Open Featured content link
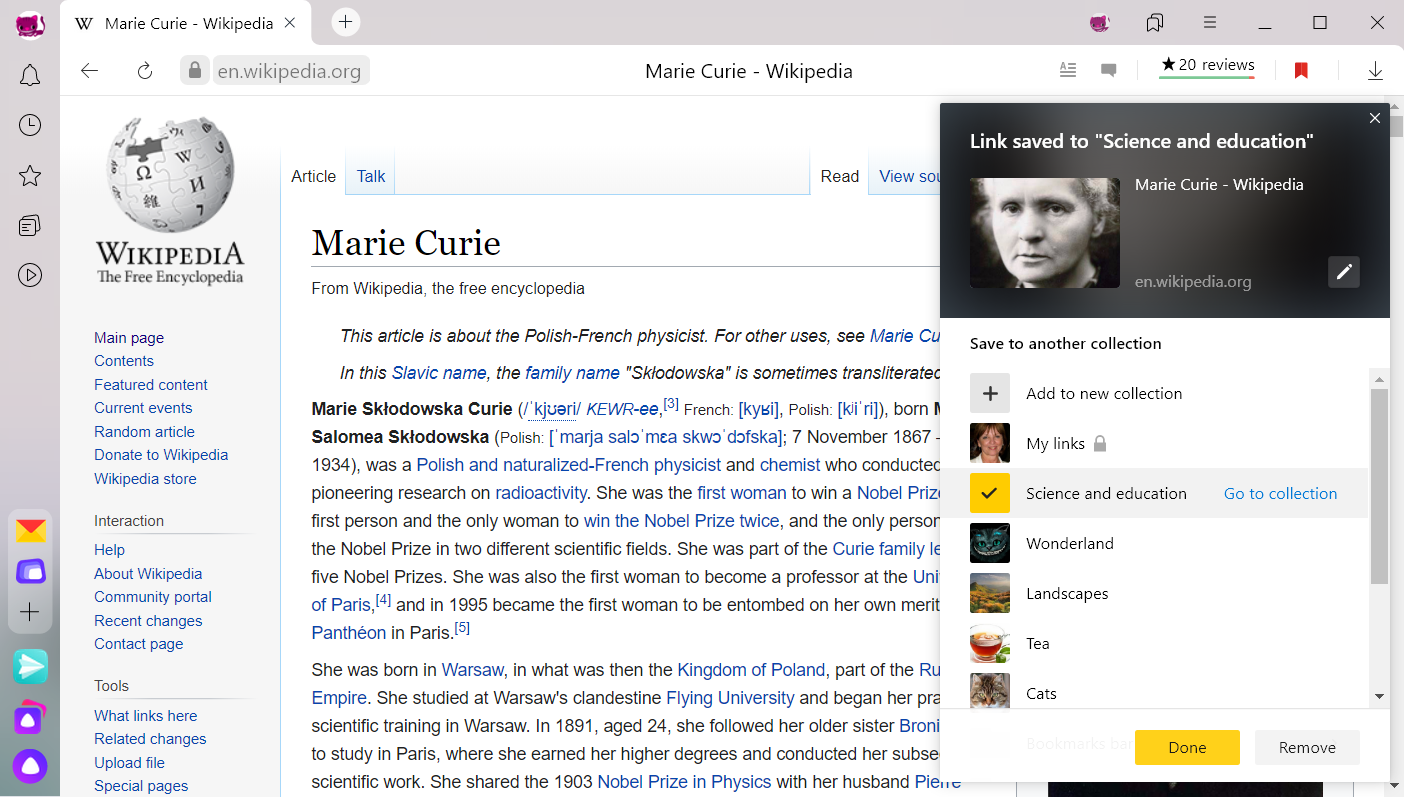Viewport: 1404px width, 797px height. pos(151,385)
